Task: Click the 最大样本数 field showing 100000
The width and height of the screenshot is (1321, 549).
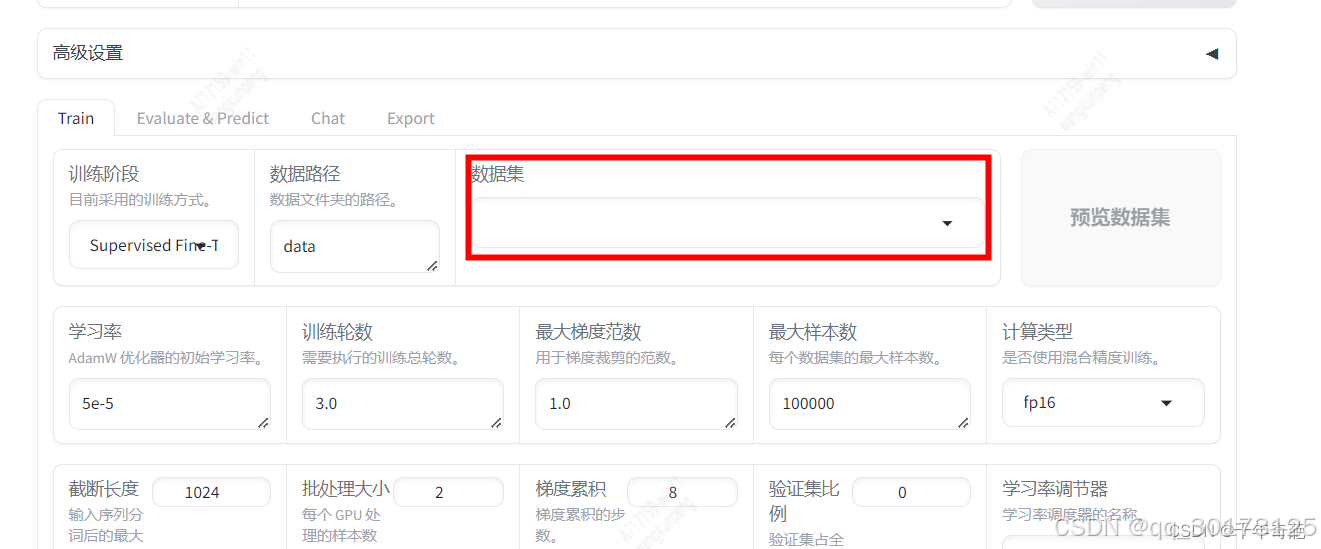Action: 869,404
